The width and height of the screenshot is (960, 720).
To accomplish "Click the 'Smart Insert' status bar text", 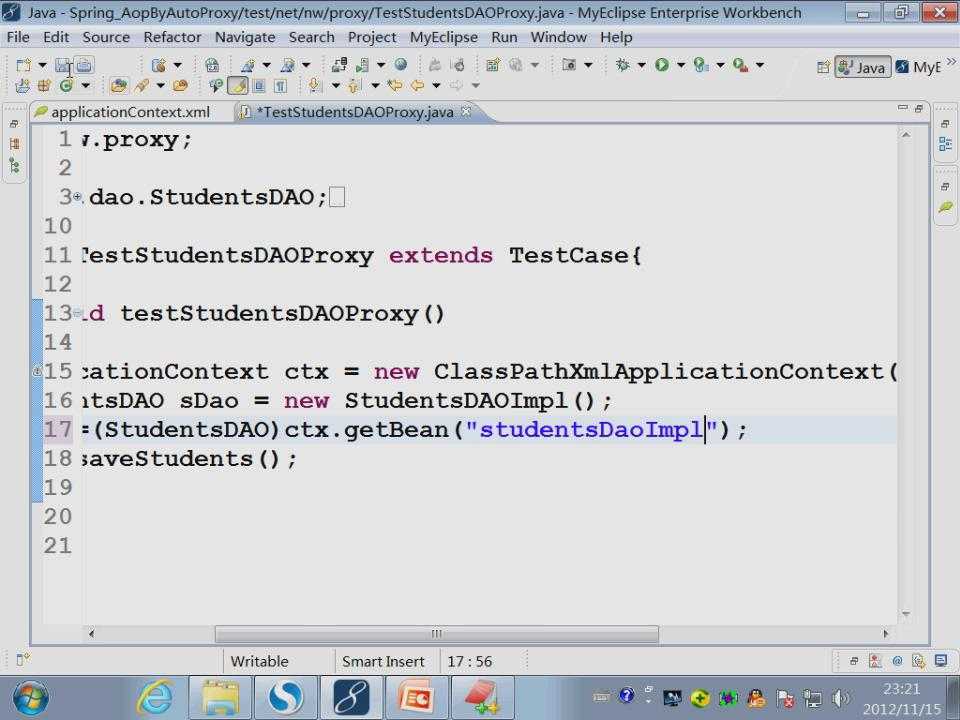I will [383, 661].
